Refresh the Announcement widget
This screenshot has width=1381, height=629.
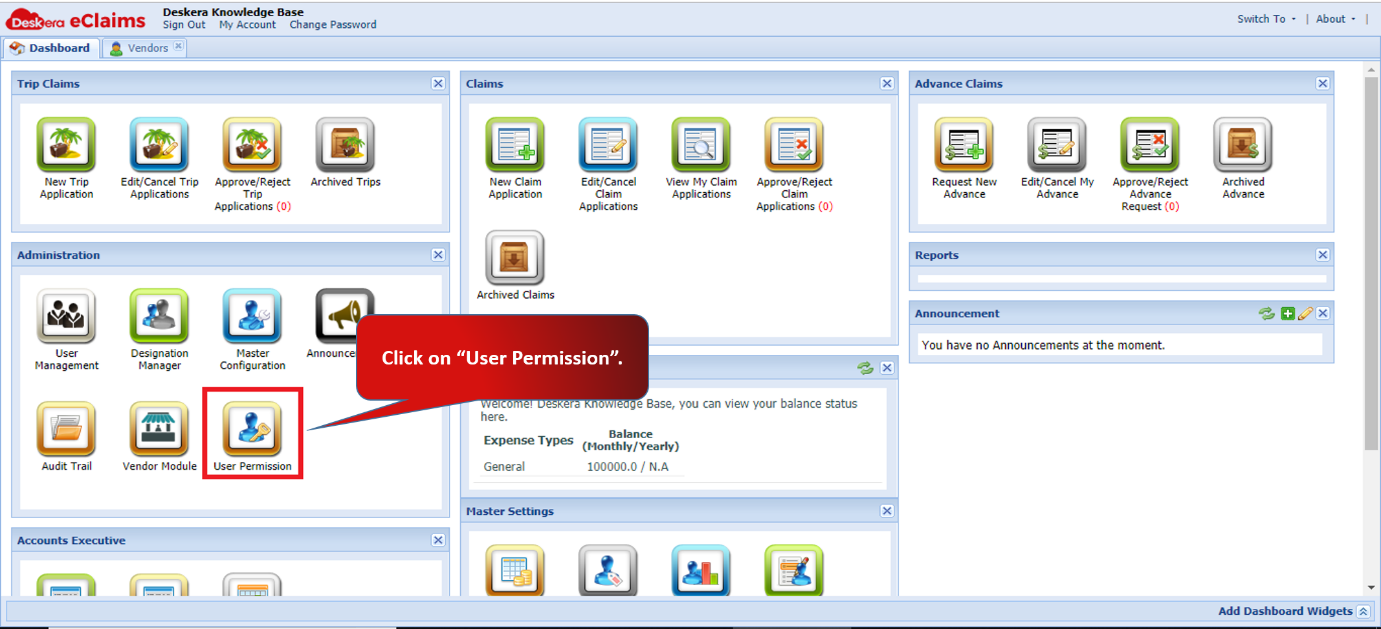pyautogui.click(x=1267, y=313)
